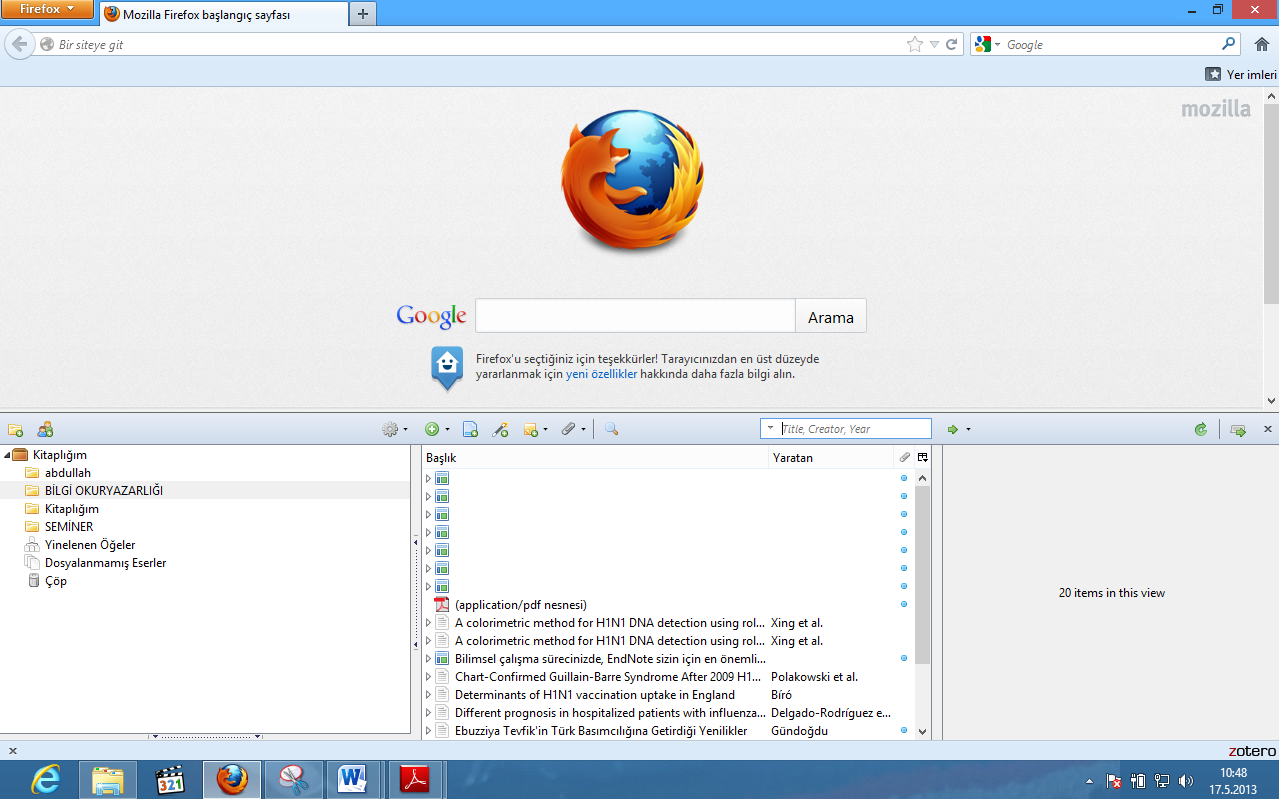This screenshot has height=799, width=1279.
Task: Launch Internet Explorer from taskbar
Action: tap(47, 779)
